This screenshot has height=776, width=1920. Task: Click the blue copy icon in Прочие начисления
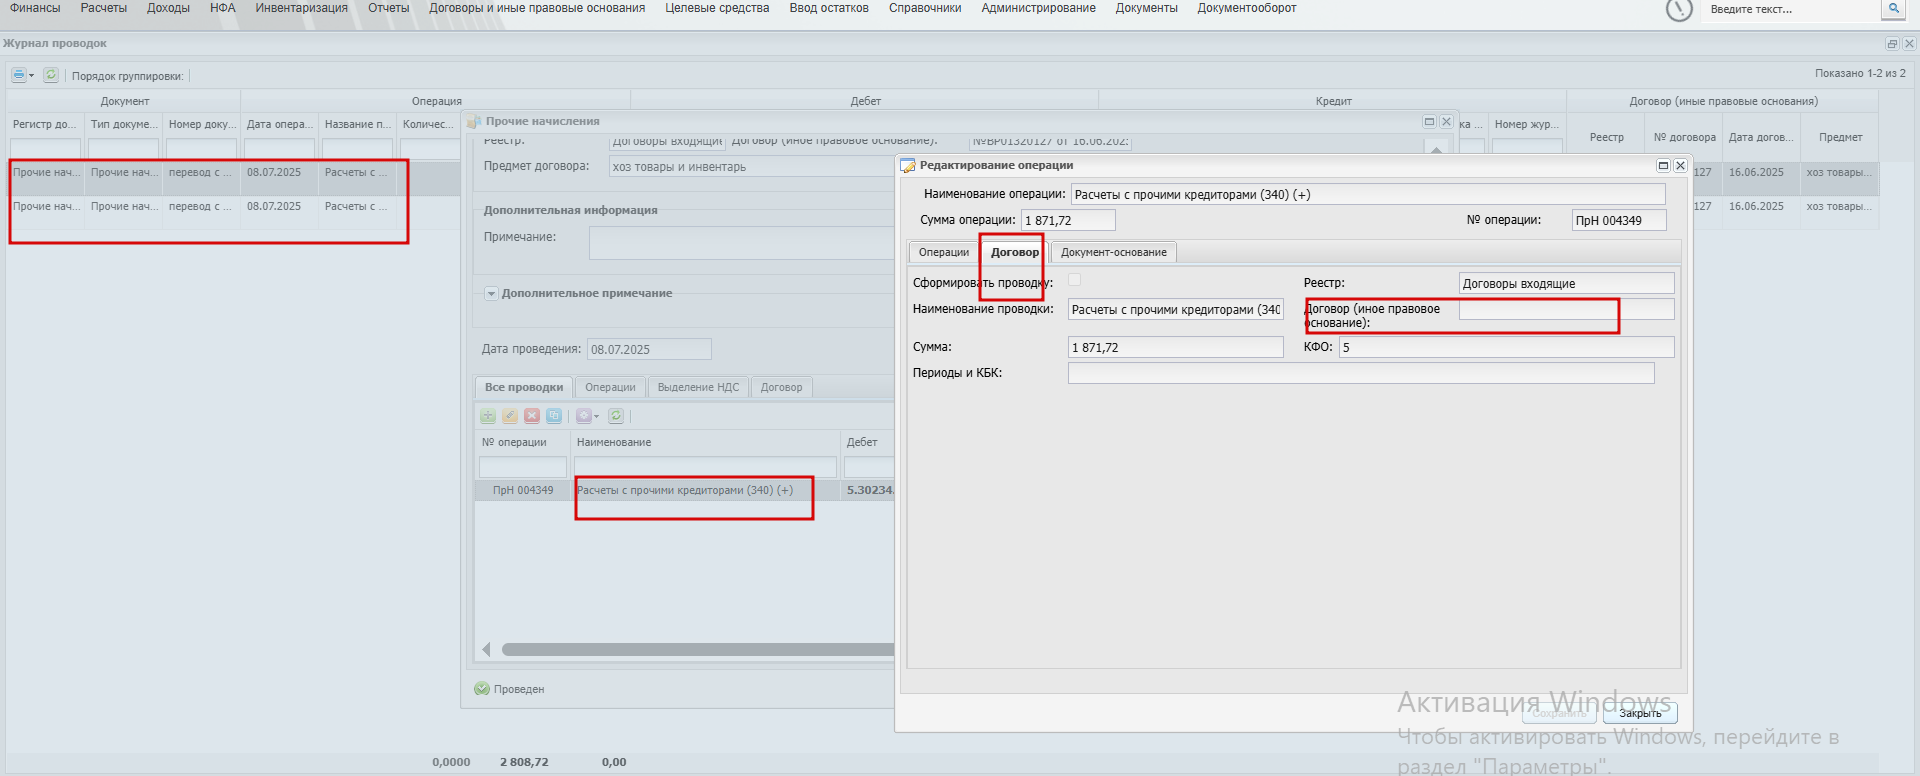pyautogui.click(x=554, y=416)
